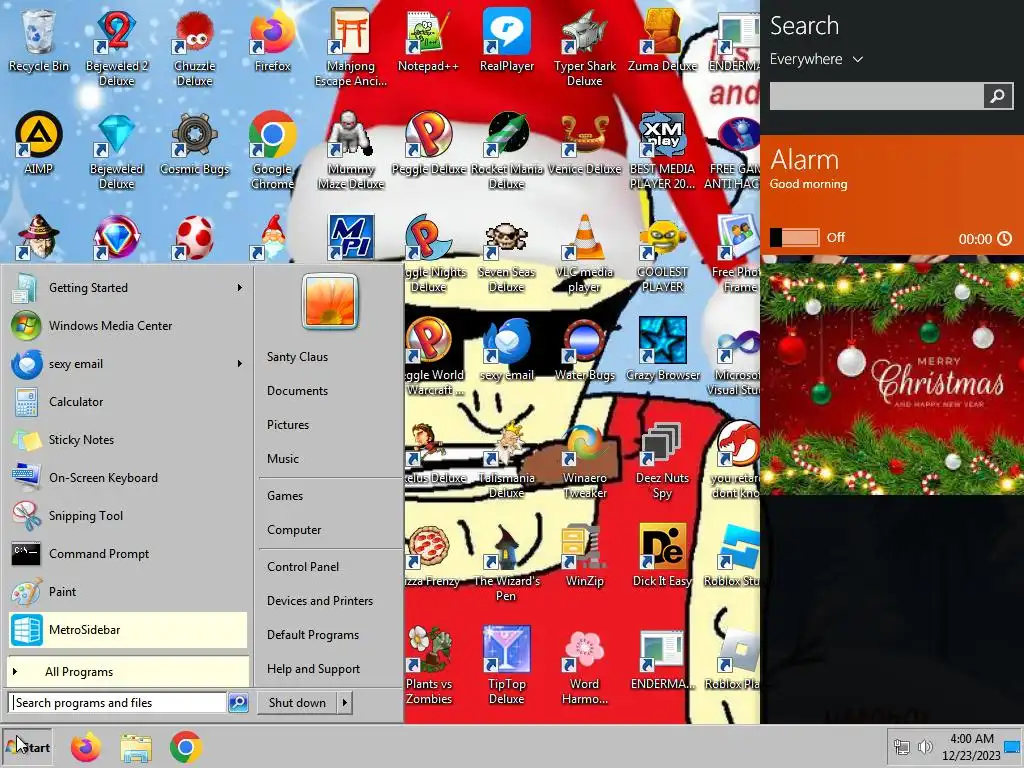Click the Alarm time 00:00 clock
1024x768 pixels.
[x=985, y=239]
